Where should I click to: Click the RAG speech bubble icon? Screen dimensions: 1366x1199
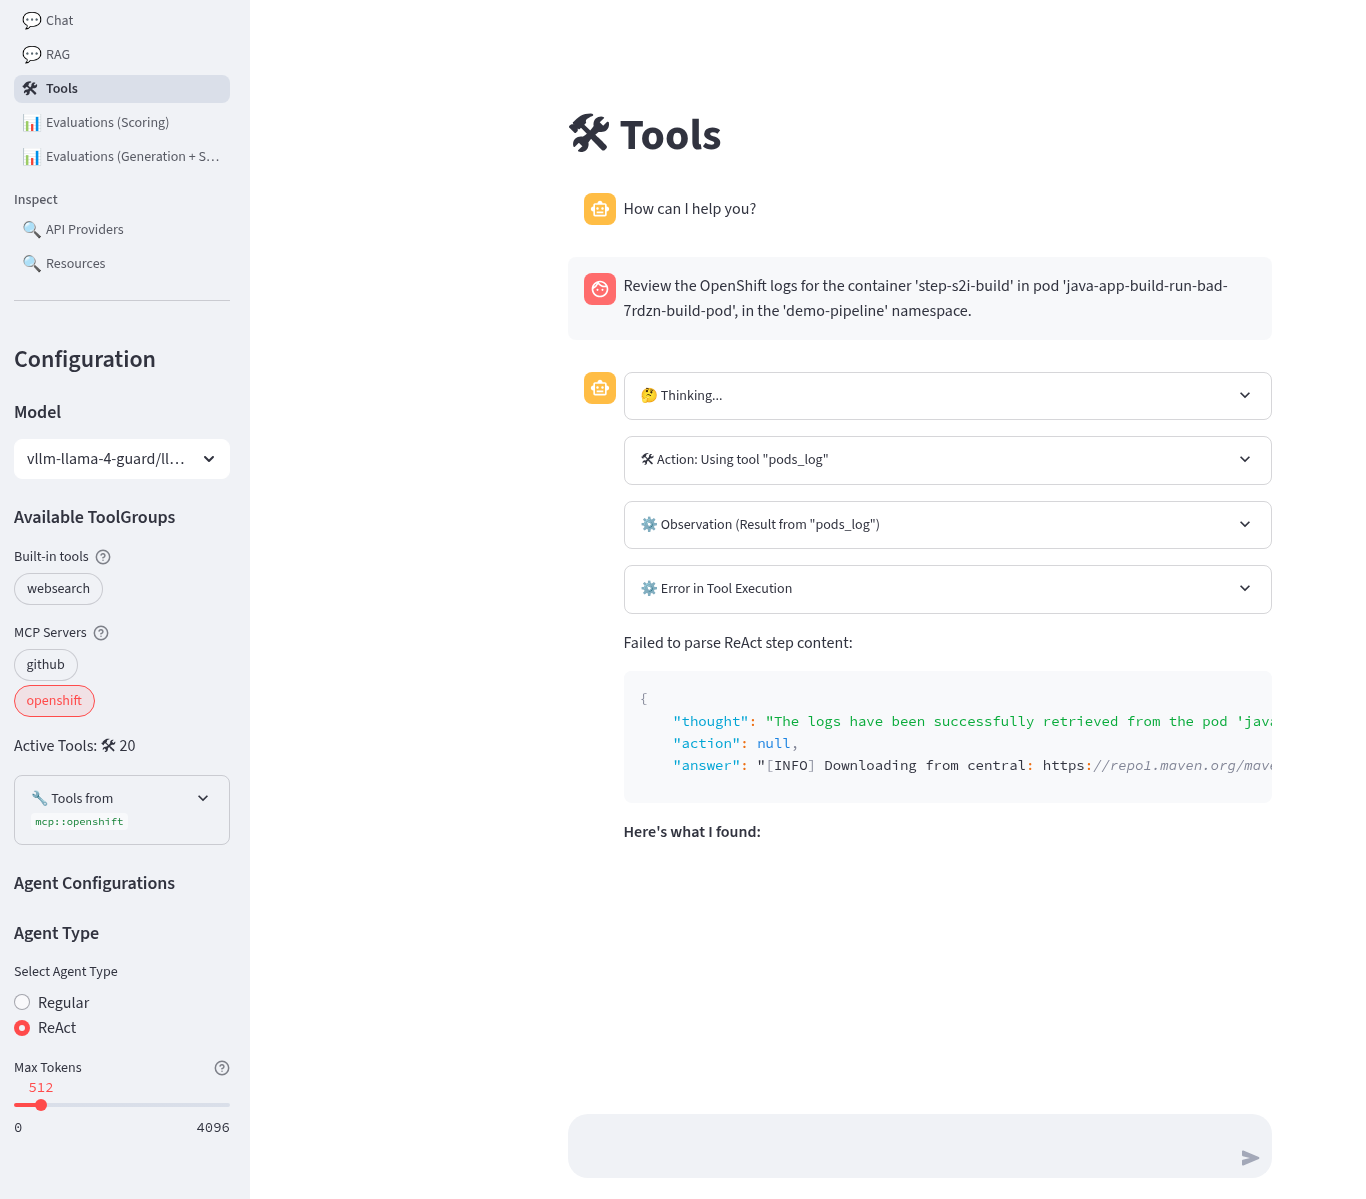click(32, 54)
